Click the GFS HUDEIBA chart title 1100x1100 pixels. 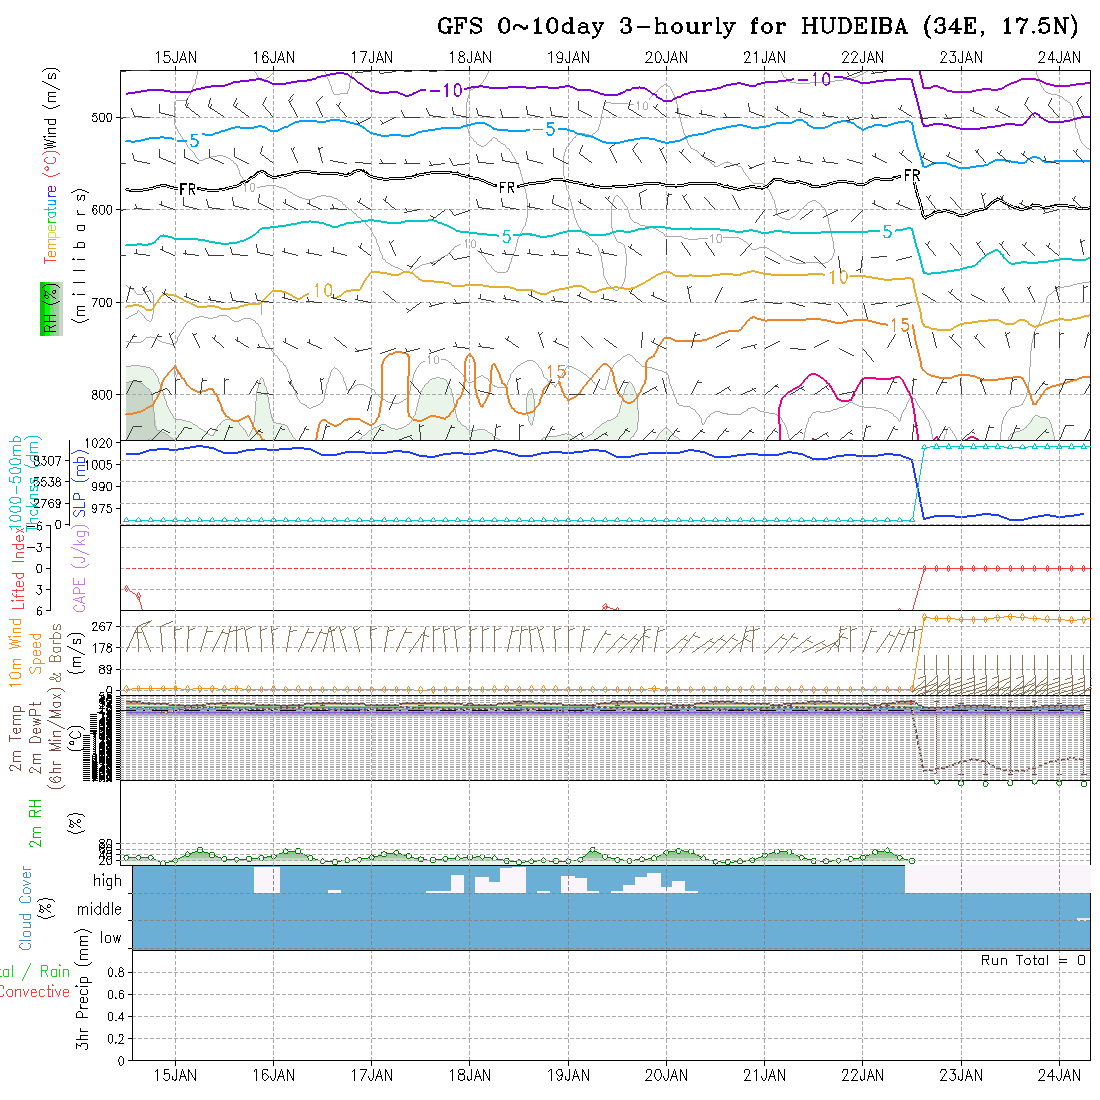point(758,26)
